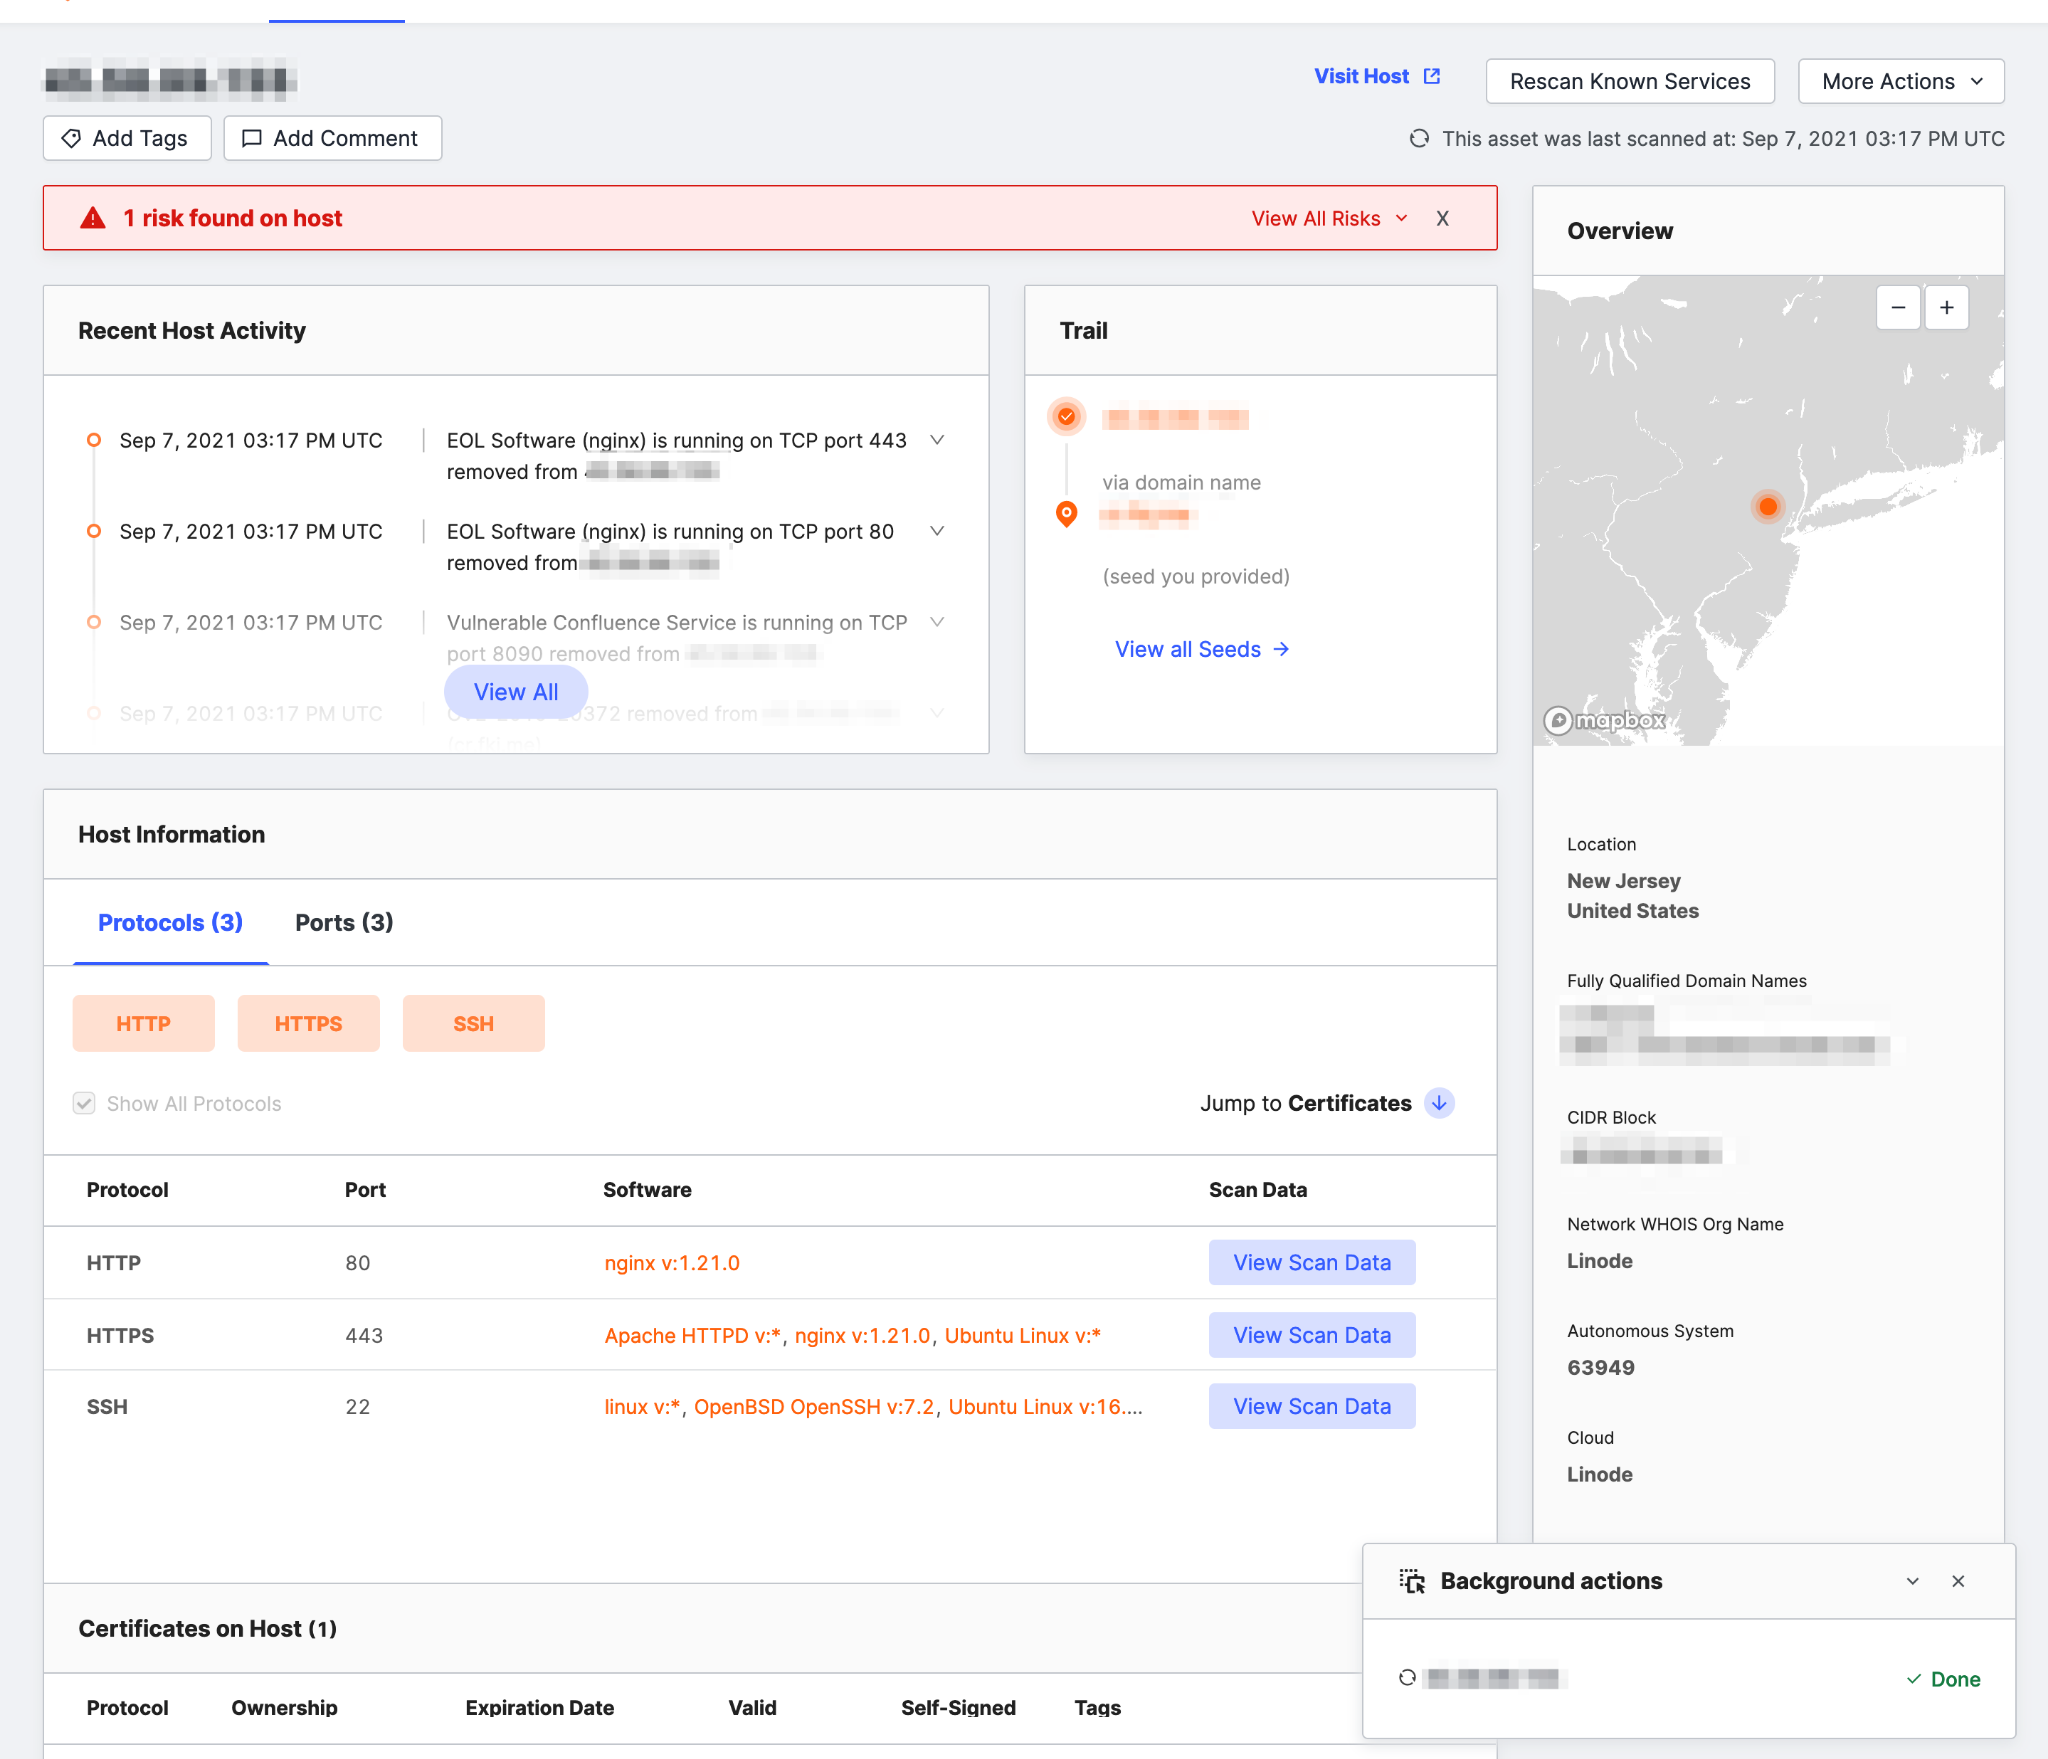Click the rescan refresh icon near last scanned time
Screen dimensions: 2048x1759
pos(1421,139)
